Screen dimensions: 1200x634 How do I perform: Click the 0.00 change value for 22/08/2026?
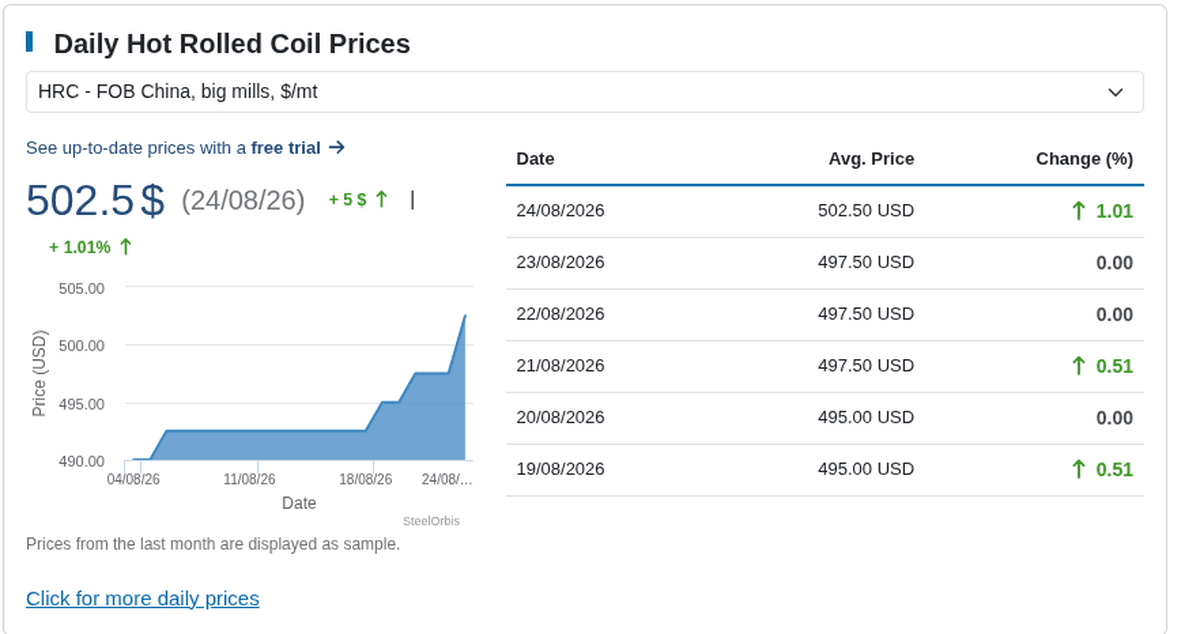tap(1114, 315)
